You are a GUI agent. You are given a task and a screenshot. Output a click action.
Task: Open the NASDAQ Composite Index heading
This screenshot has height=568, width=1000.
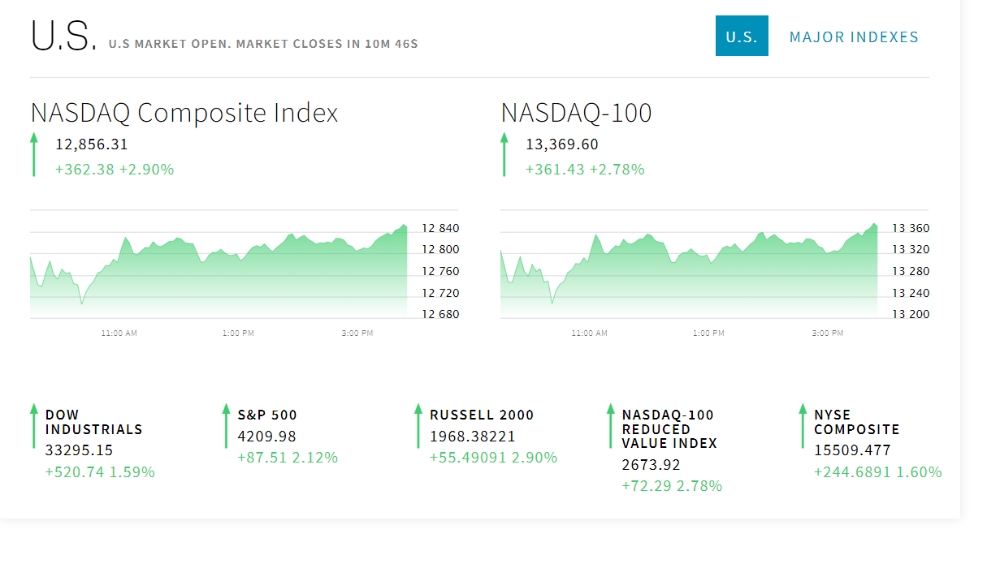pyautogui.click(x=184, y=113)
